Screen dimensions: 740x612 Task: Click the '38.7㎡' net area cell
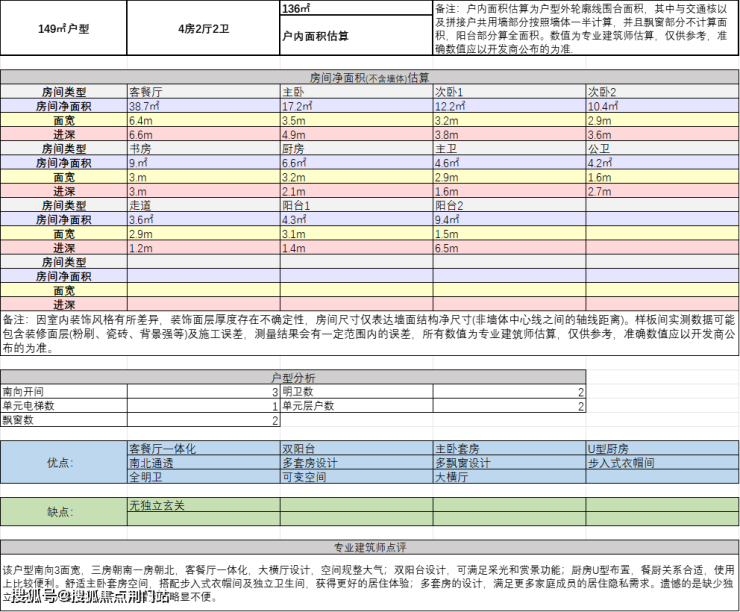[x=203, y=106]
